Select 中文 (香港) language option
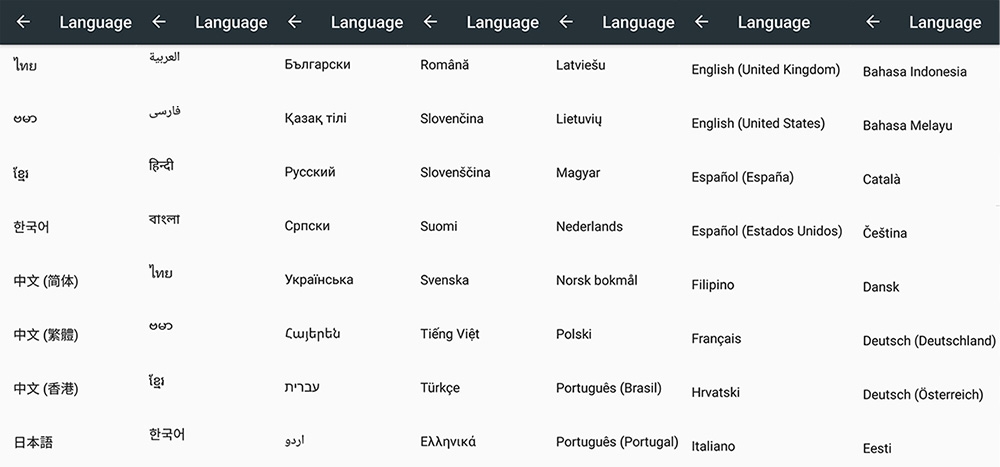Viewport: 1000px width, 467px height. point(46,388)
